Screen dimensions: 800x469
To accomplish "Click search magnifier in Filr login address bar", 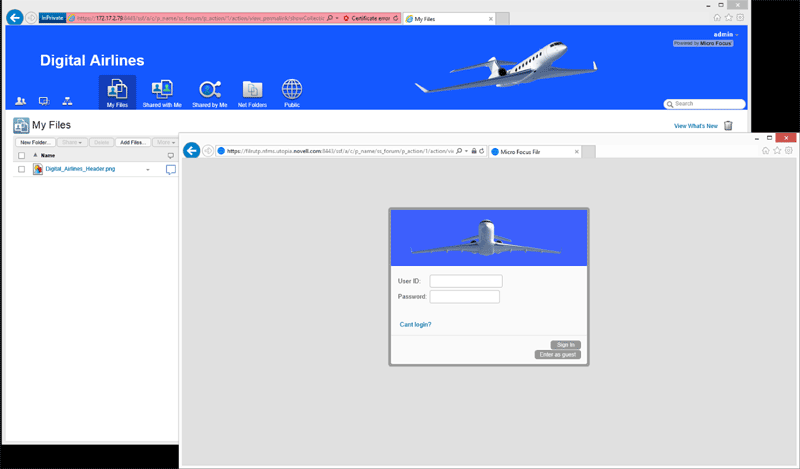I will pyautogui.click(x=459, y=151).
